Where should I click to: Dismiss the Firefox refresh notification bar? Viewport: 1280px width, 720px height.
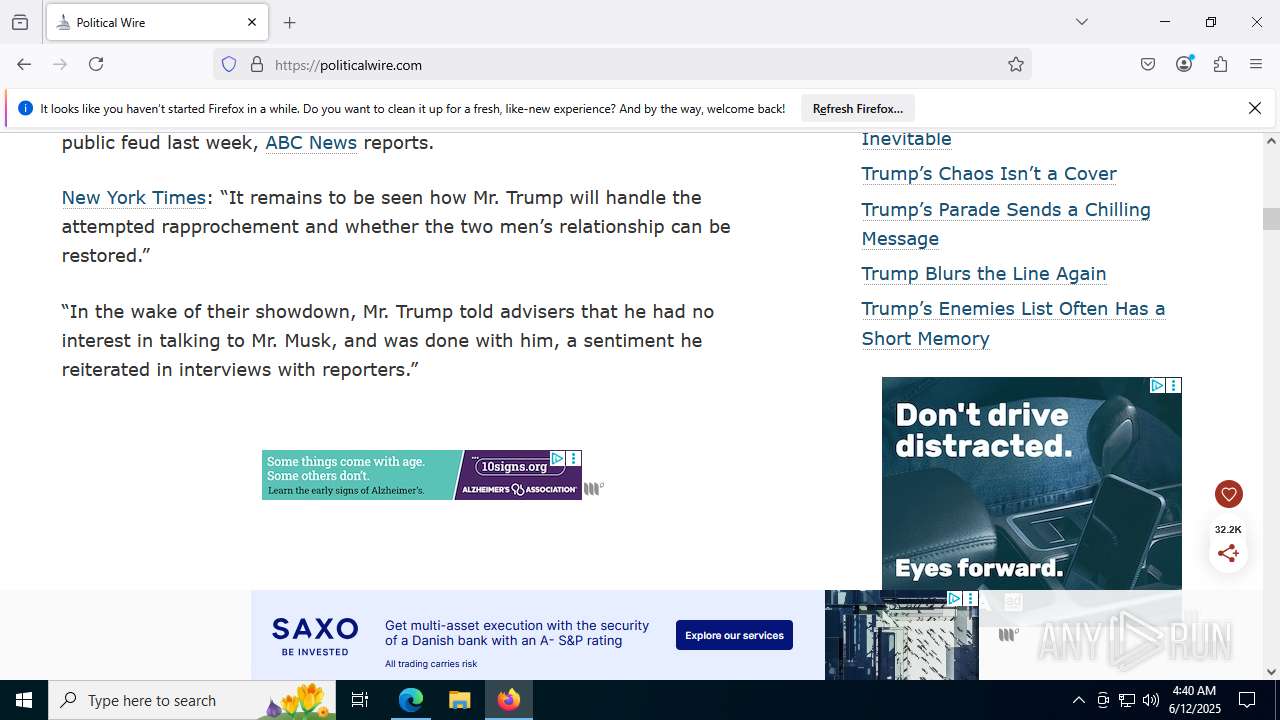(x=1255, y=108)
